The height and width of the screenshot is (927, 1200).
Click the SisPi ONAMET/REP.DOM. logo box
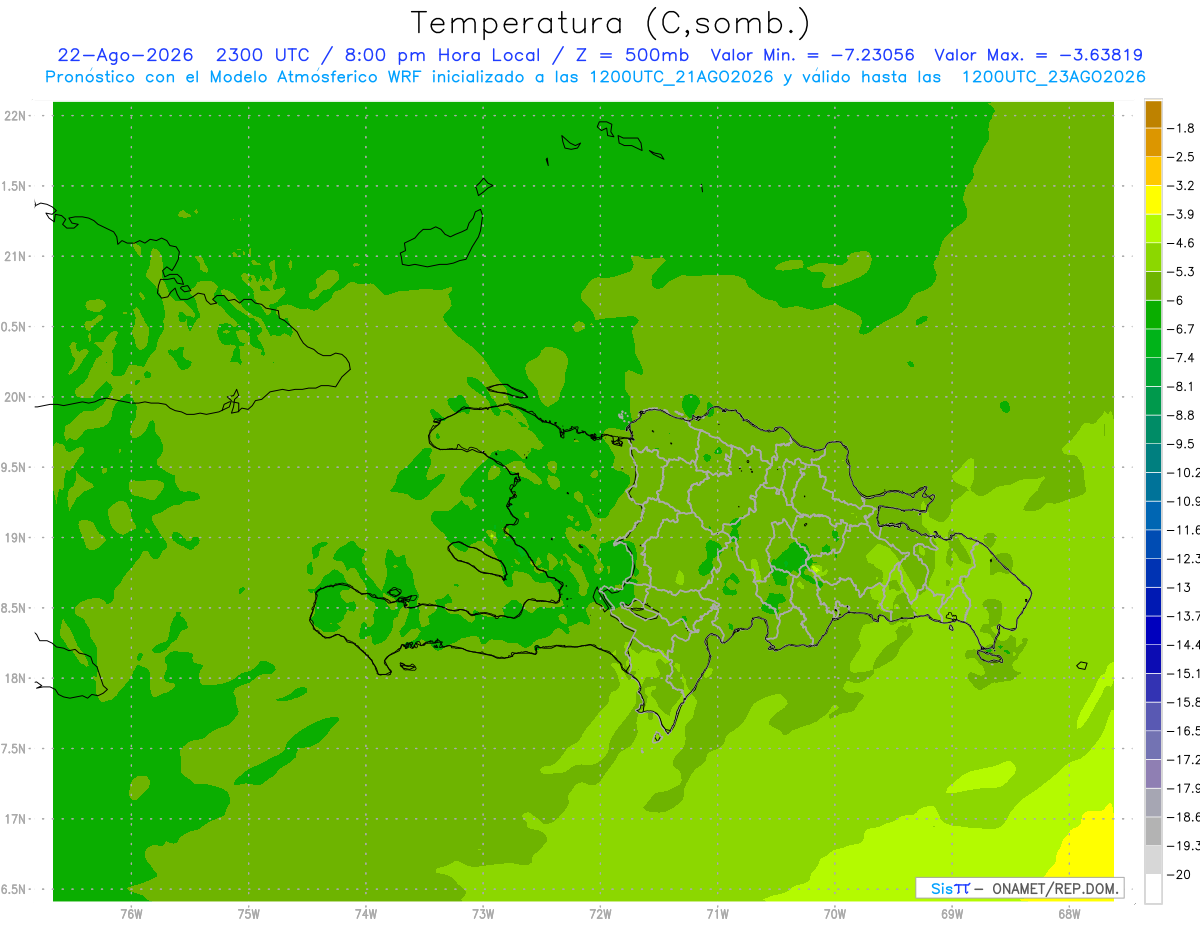pos(1020,888)
